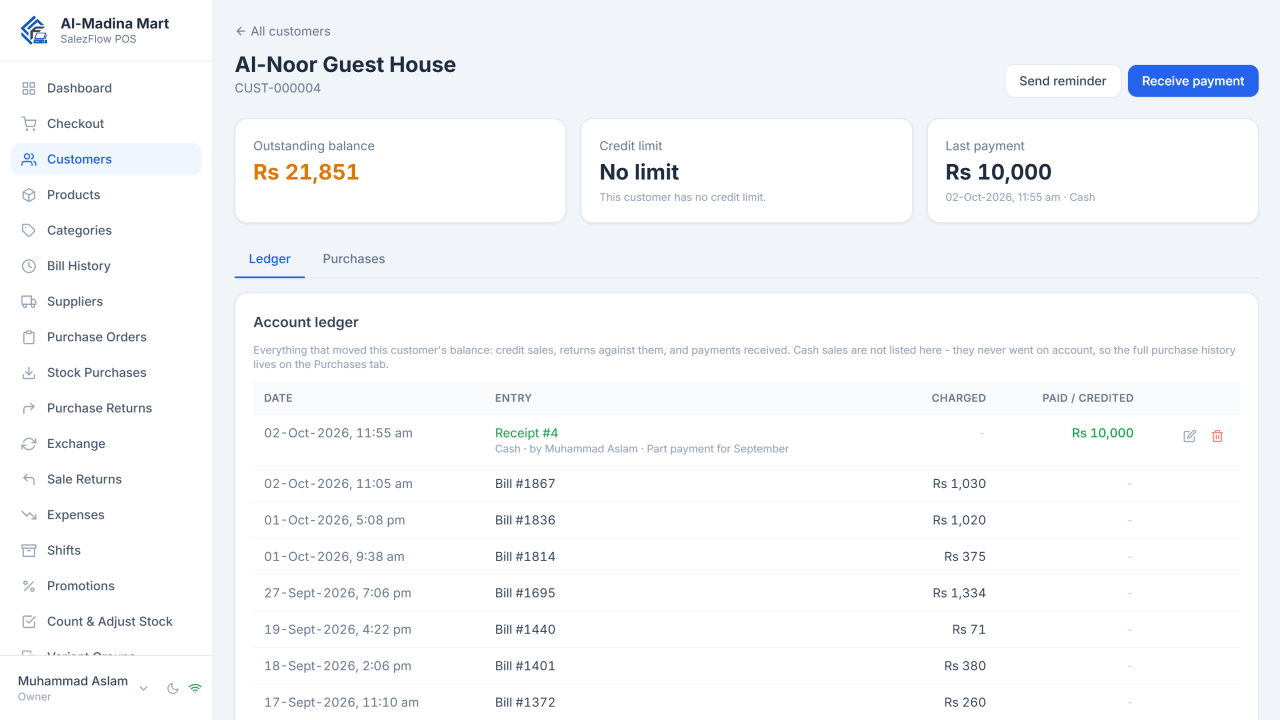Click the Exchange refresh icon
This screenshot has width=1280, height=720.
(29, 444)
